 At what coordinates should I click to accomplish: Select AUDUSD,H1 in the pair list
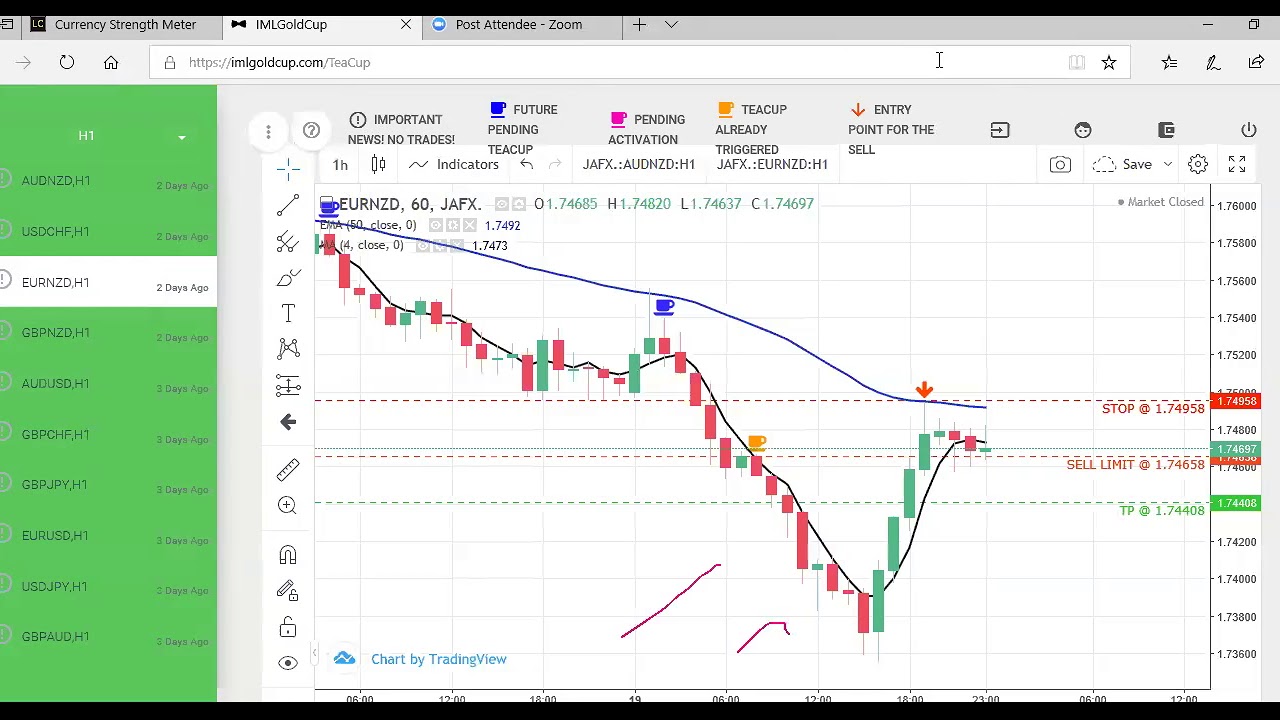(108, 384)
